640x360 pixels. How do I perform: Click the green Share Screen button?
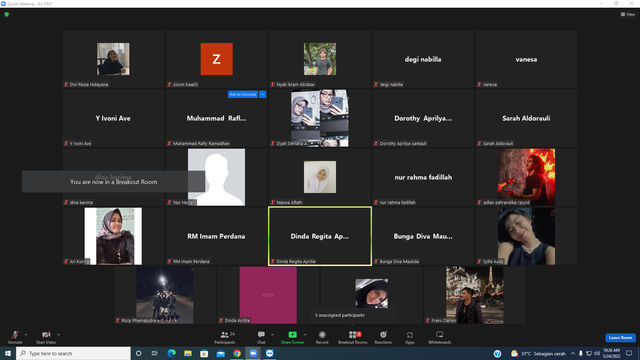(x=292, y=337)
